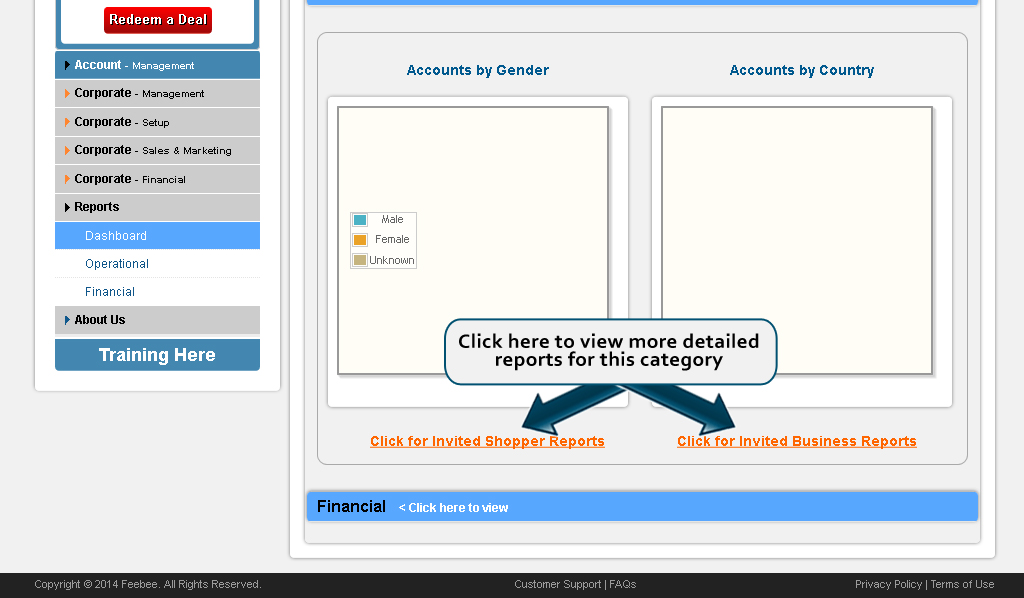Screen dimensions: 1024x598
Task: Expand the Corporate - Management section
Action: point(157,92)
